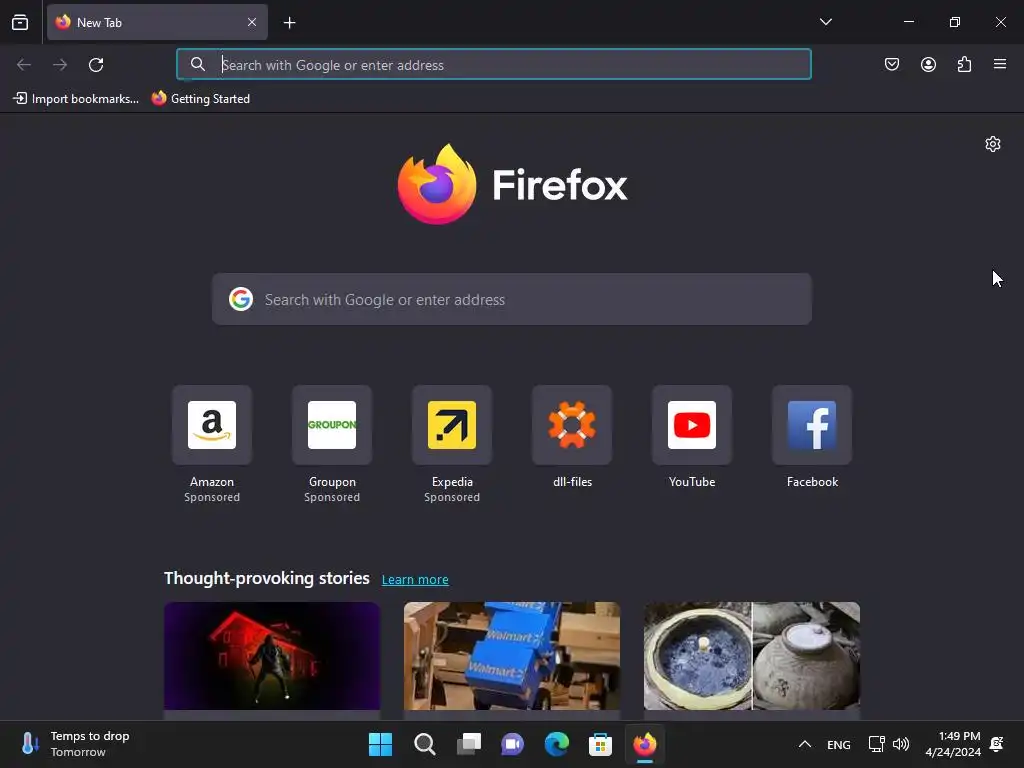Screen dimensions: 1024x768
Task: Open the Windows Start menu
Action: tap(381, 744)
